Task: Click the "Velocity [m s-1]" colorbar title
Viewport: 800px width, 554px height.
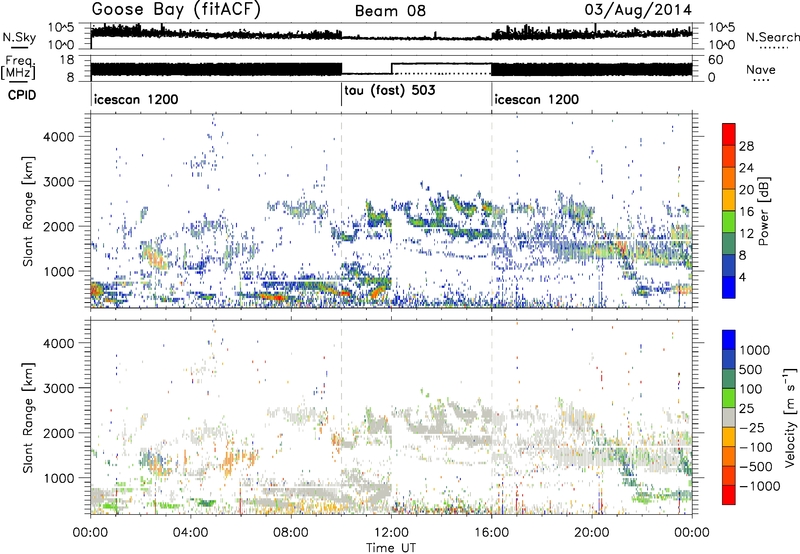Action: [790, 417]
